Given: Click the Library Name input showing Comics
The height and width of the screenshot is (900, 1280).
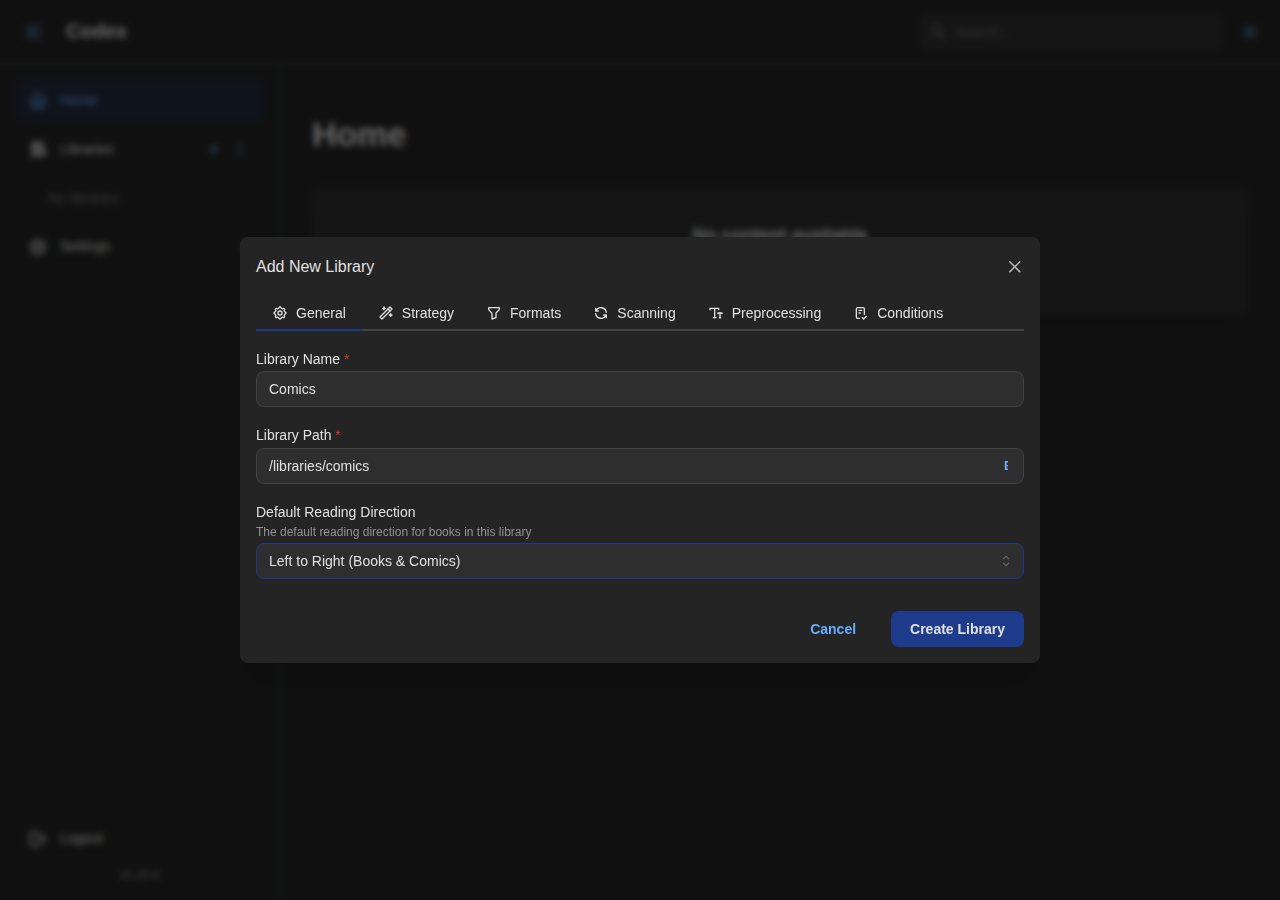Looking at the screenshot, I should (640, 389).
